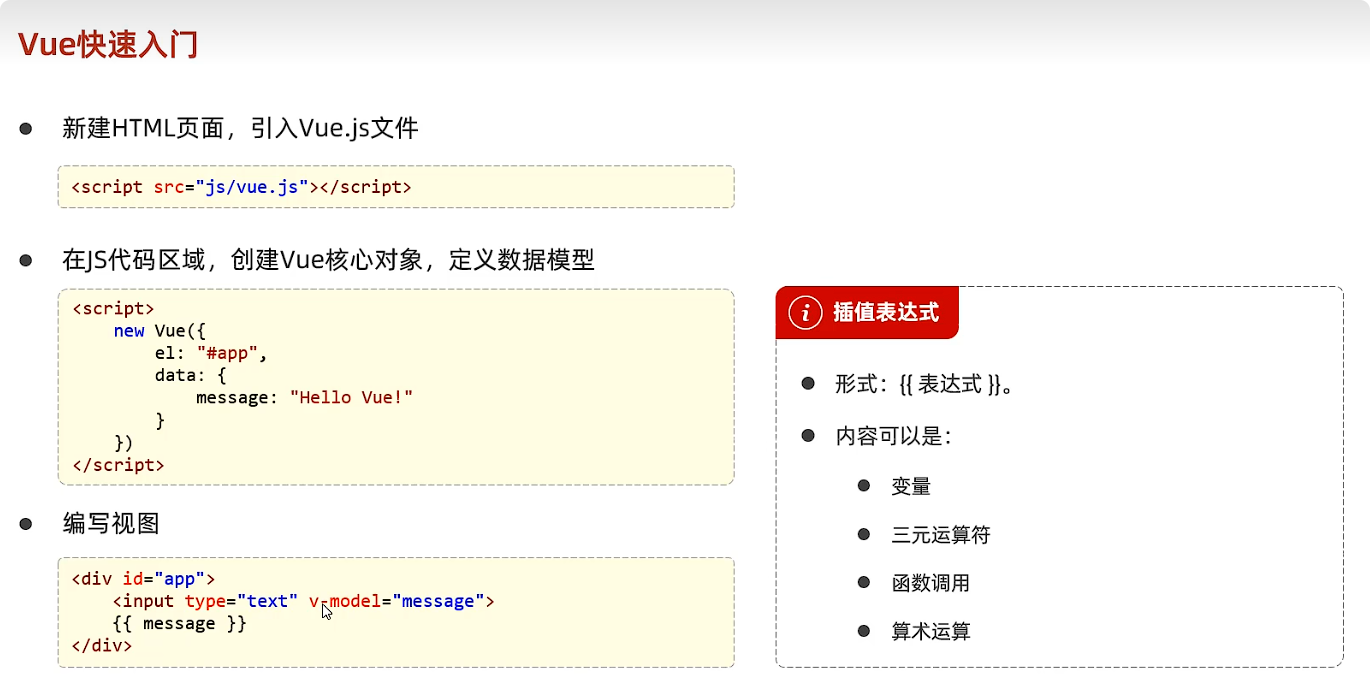Click the bullet next to 三元运算符
This screenshot has height=682, width=1370.
tap(863, 534)
